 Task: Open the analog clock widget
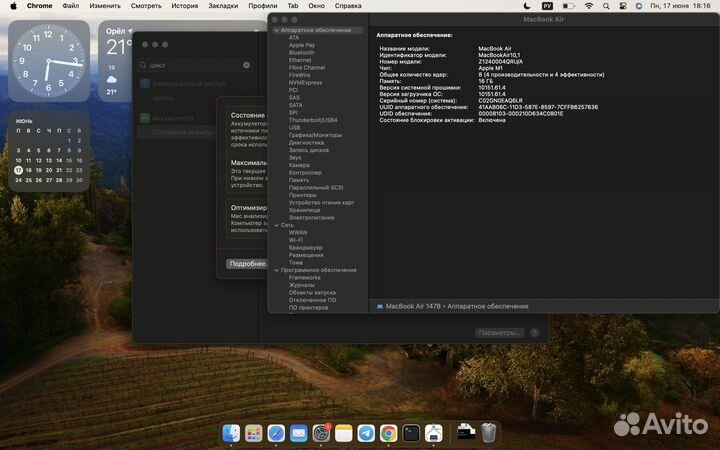point(49,61)
